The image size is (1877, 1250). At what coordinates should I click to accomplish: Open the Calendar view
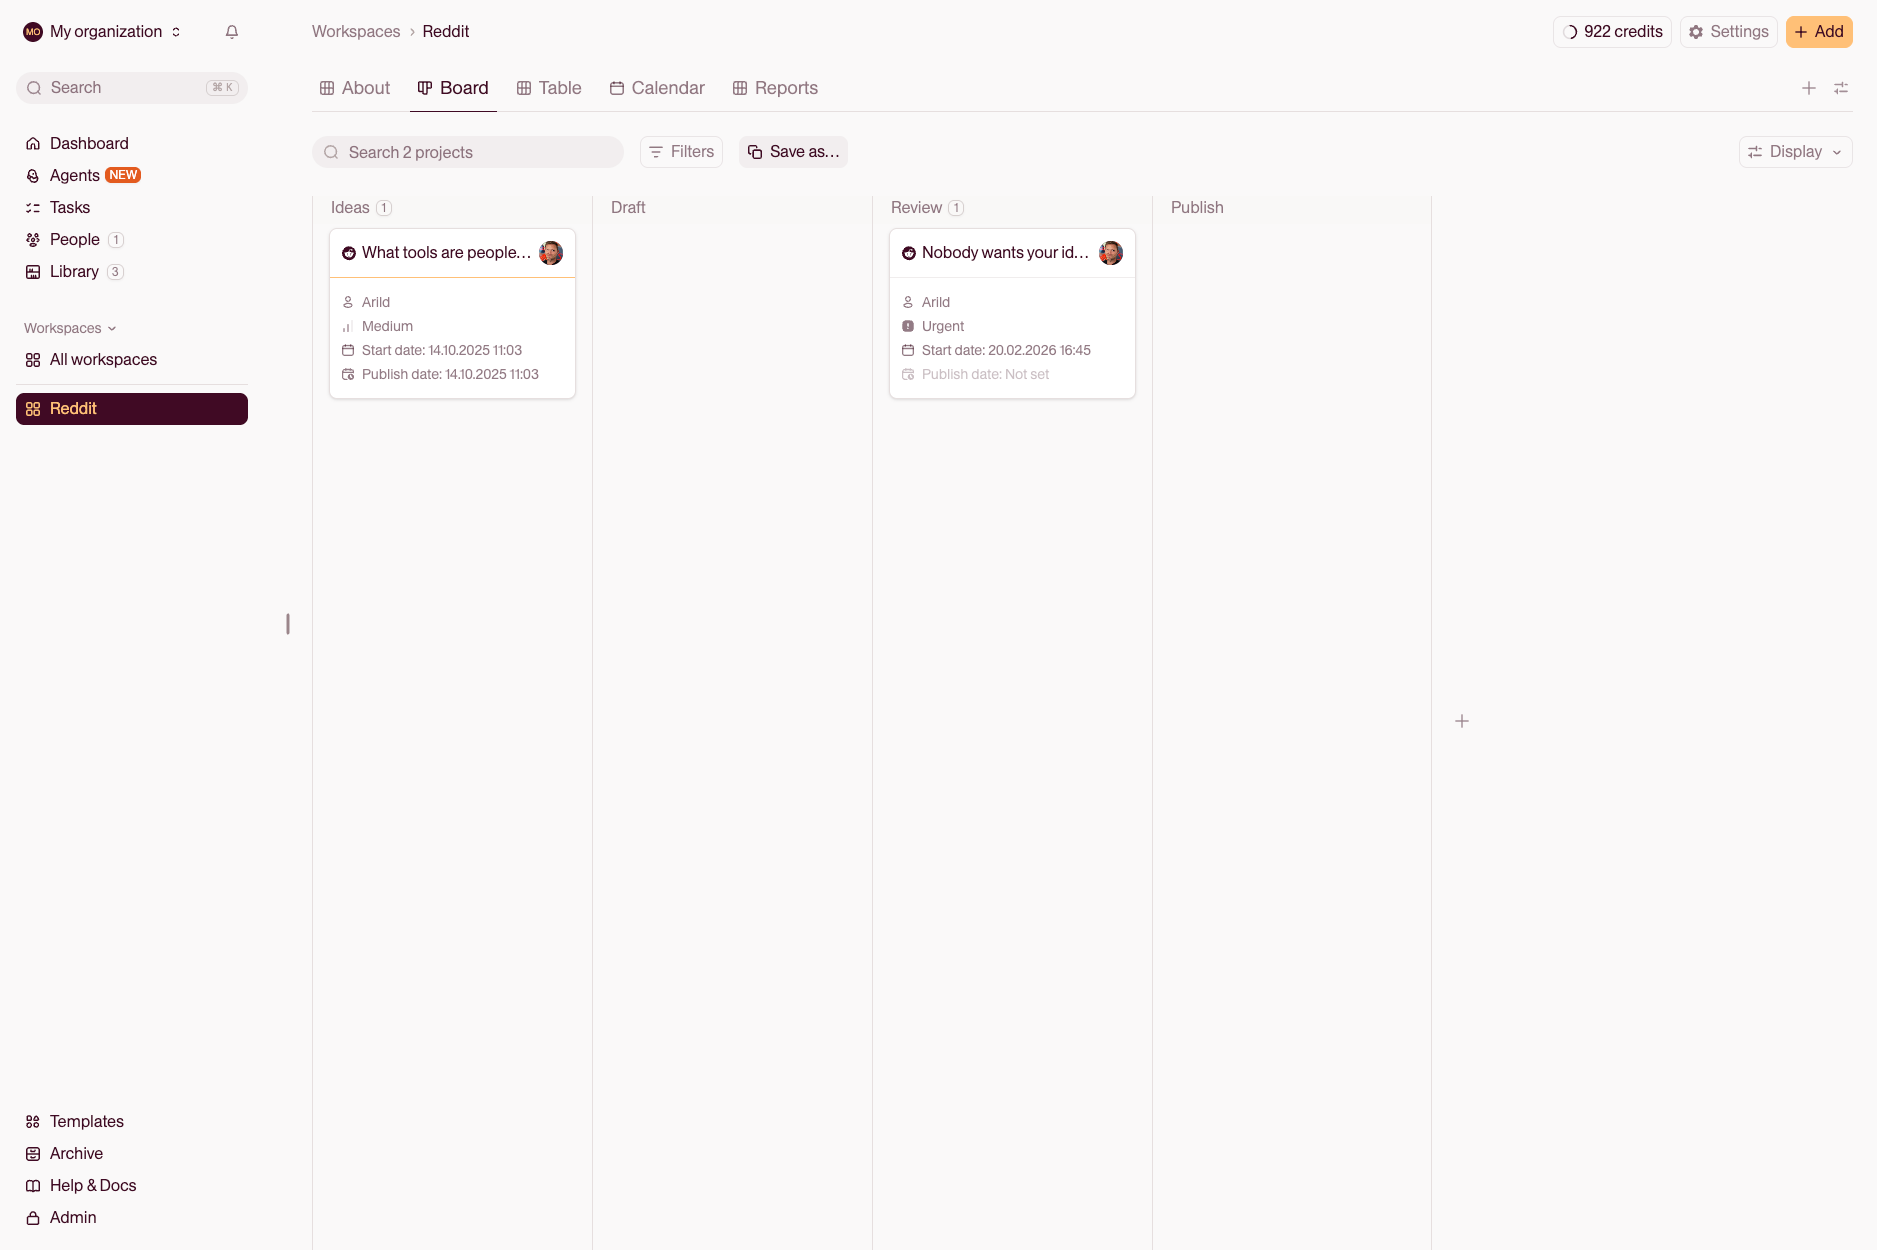coord(656,87)
